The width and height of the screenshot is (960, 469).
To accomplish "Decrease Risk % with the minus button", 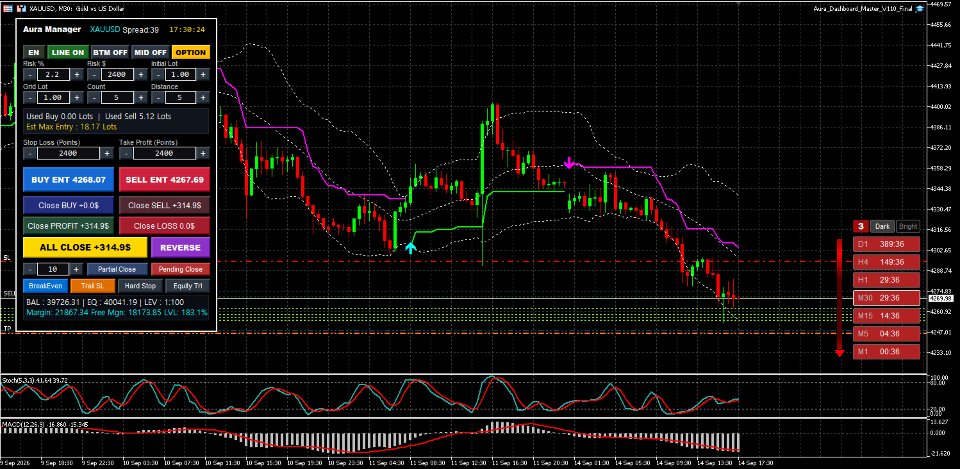I will 30,75.
